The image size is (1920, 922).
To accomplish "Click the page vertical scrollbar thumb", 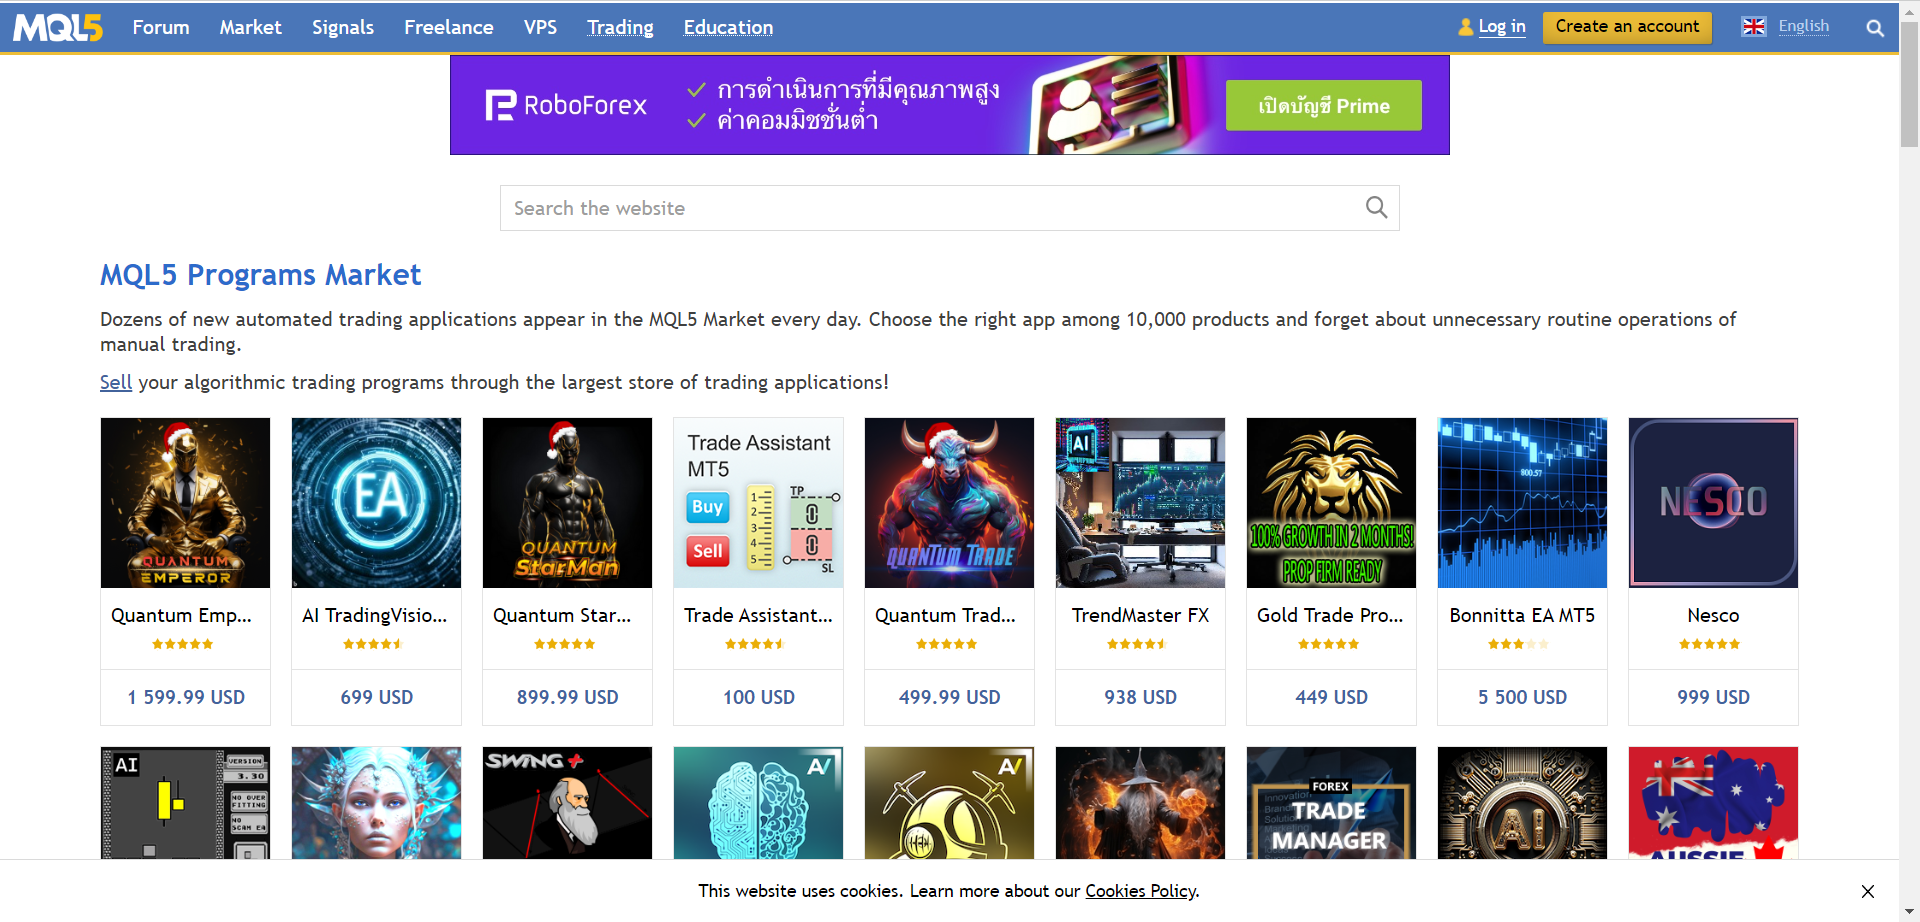I will pyautogui.click(x=1910, y=84).
